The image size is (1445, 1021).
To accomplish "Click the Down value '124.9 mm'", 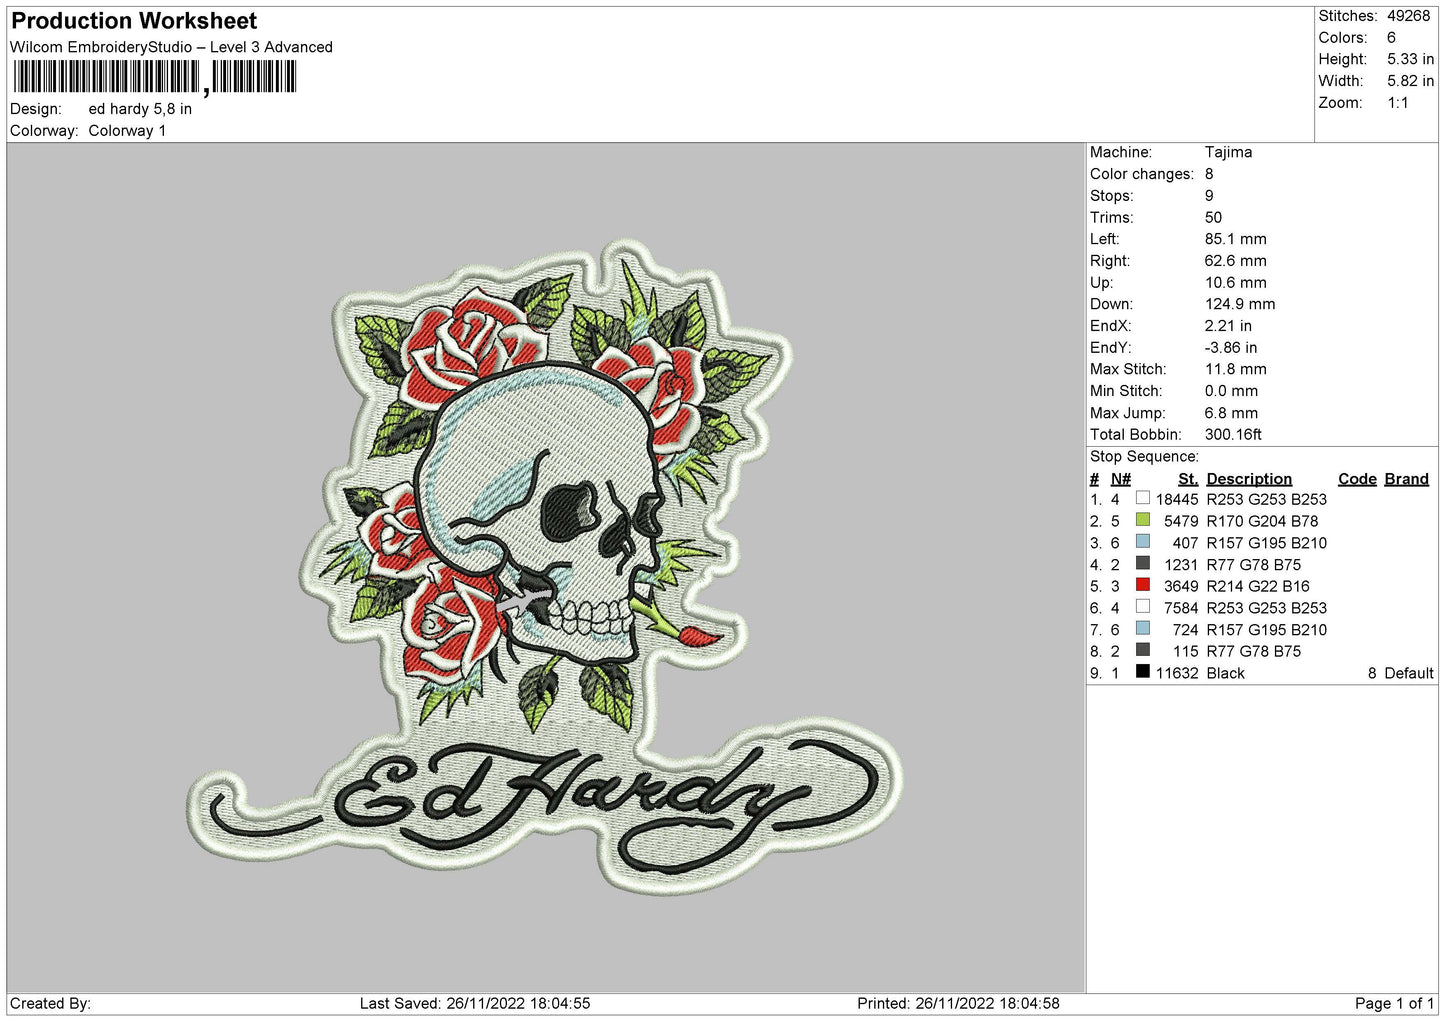I will tap(1240, 304).
